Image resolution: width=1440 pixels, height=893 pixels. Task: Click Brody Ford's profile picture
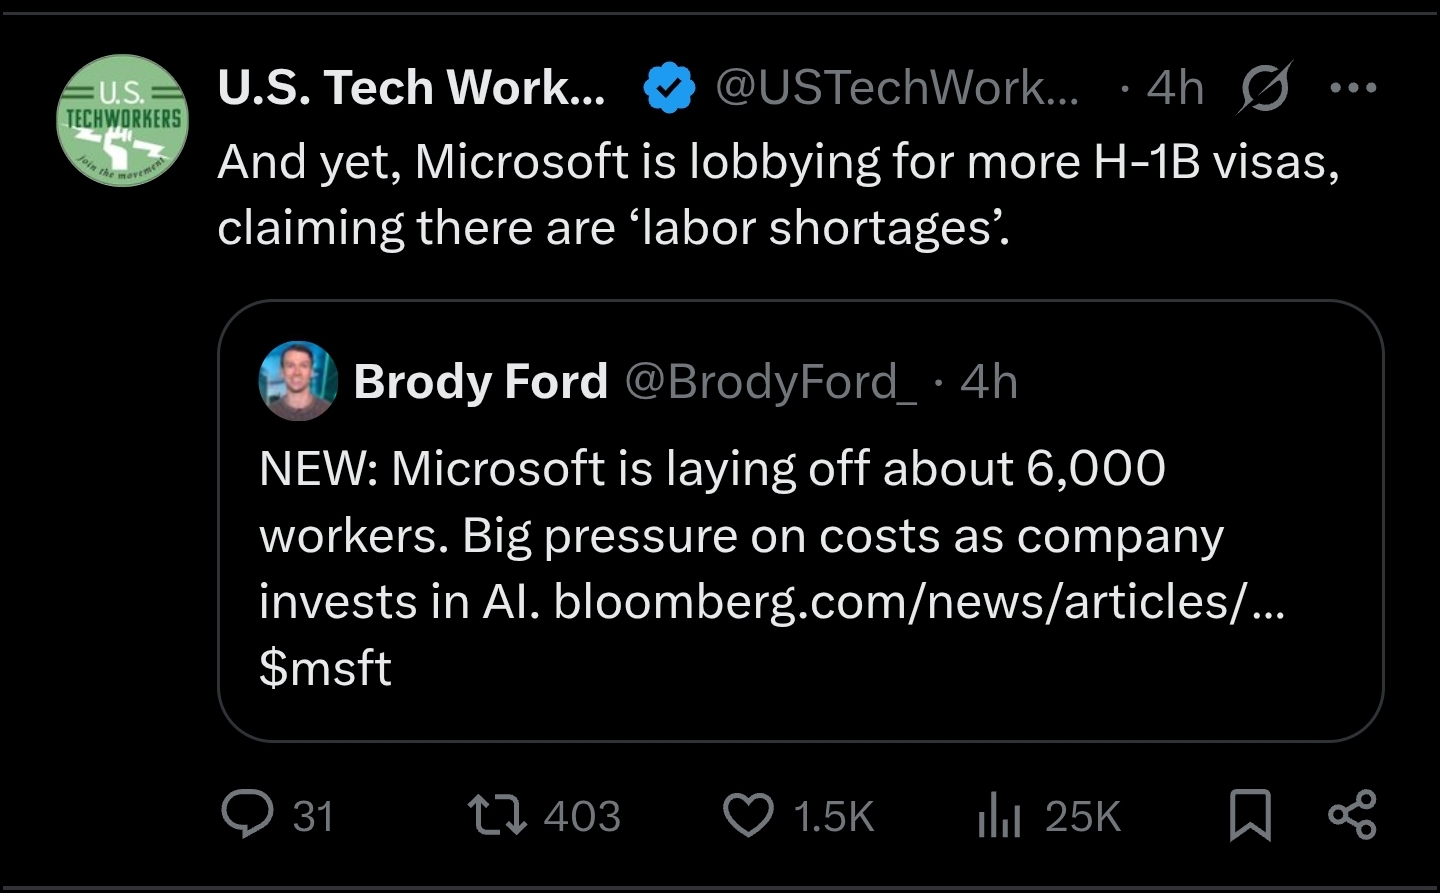298,381
